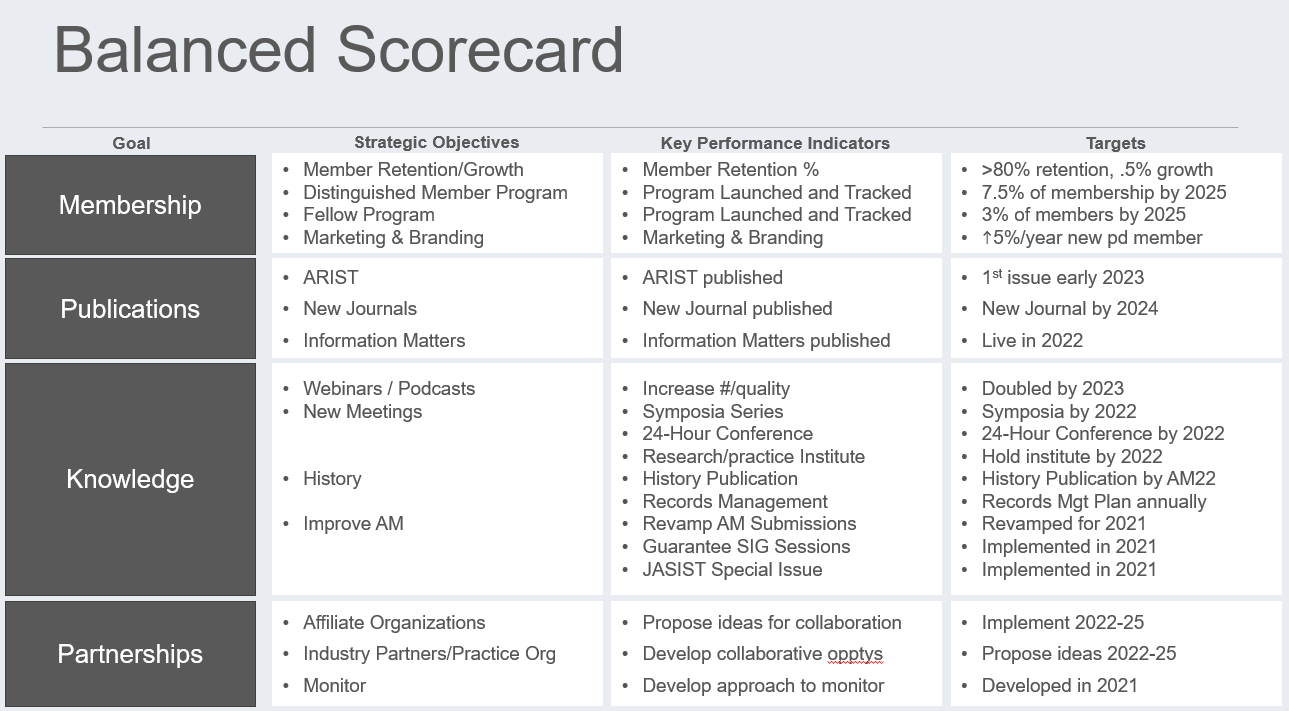This screenshot has height=711, width=1289.
Task: Click Developed in 2021 target text
Action: point(1059,685)
